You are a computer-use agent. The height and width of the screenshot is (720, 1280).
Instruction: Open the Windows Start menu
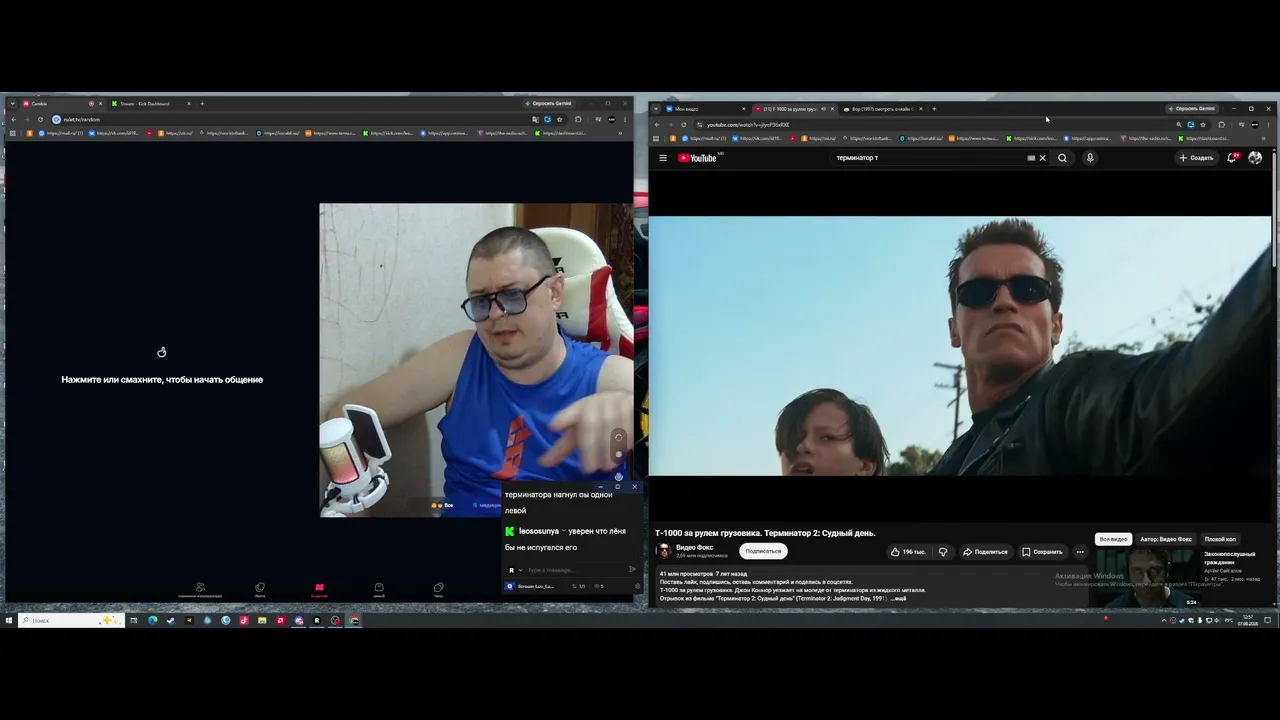[x=9, y=621]
